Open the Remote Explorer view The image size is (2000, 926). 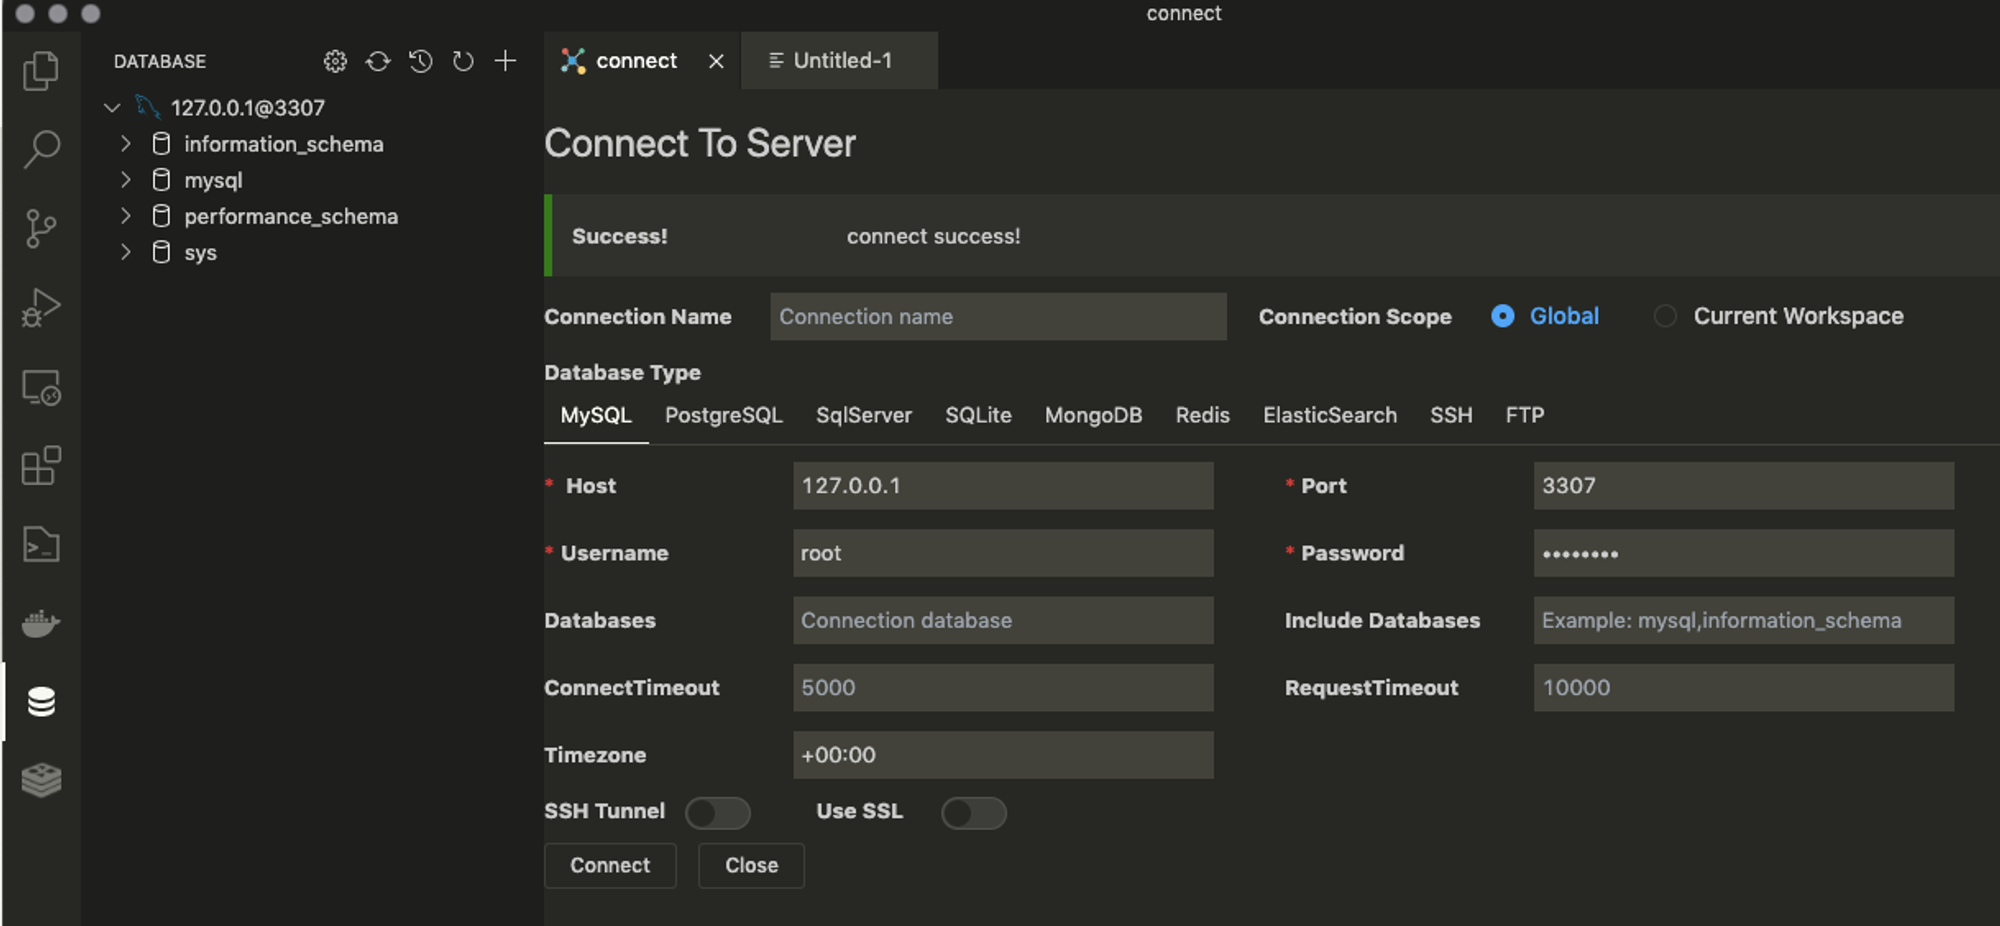(x=41, y=387)
